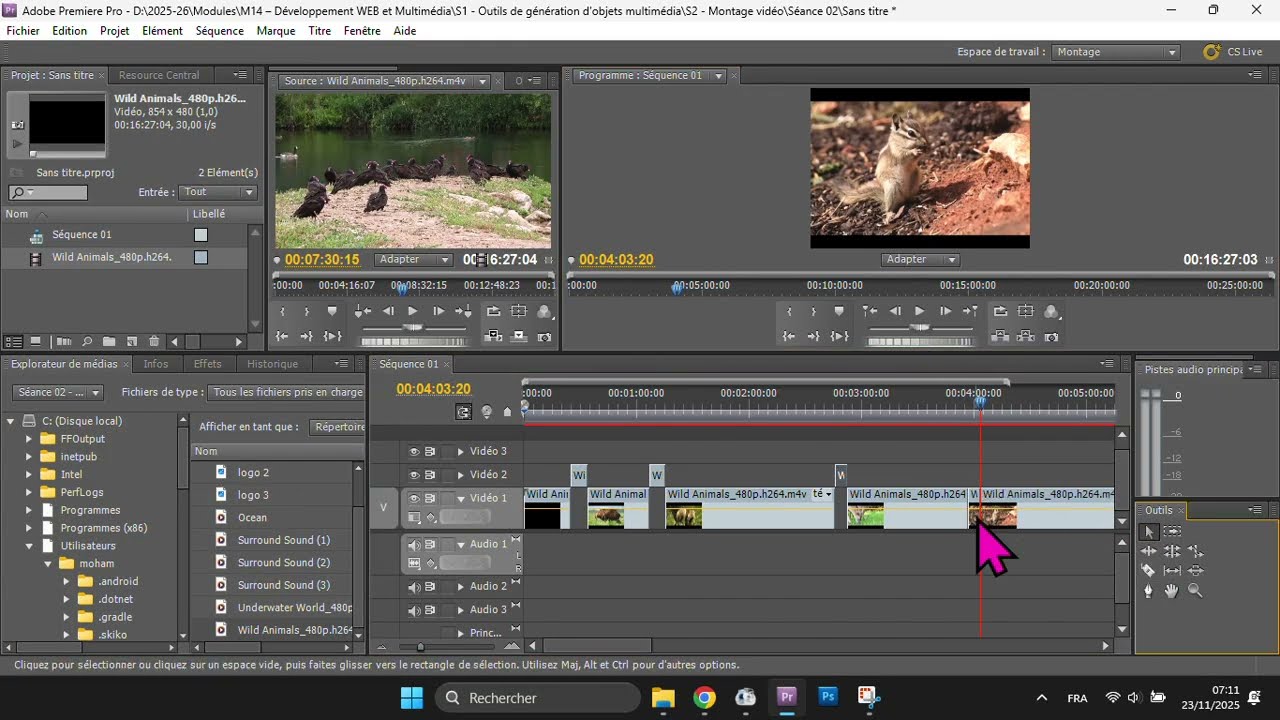Switch to the Resource Central tab
The image size is (1280, 720).
[x=159, y=75]
